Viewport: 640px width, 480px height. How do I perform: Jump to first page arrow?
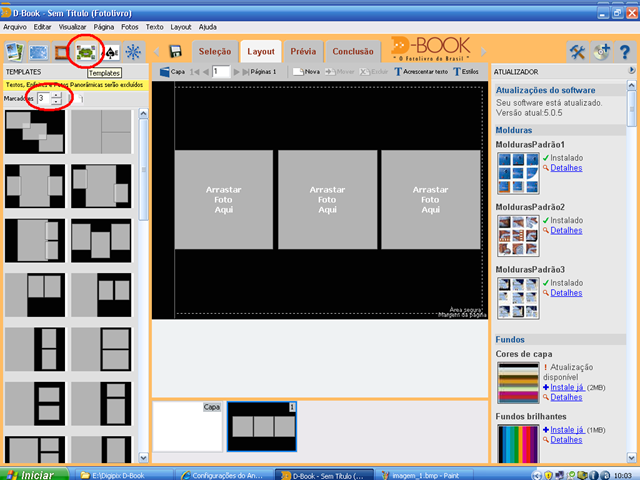tap(194, 72)
